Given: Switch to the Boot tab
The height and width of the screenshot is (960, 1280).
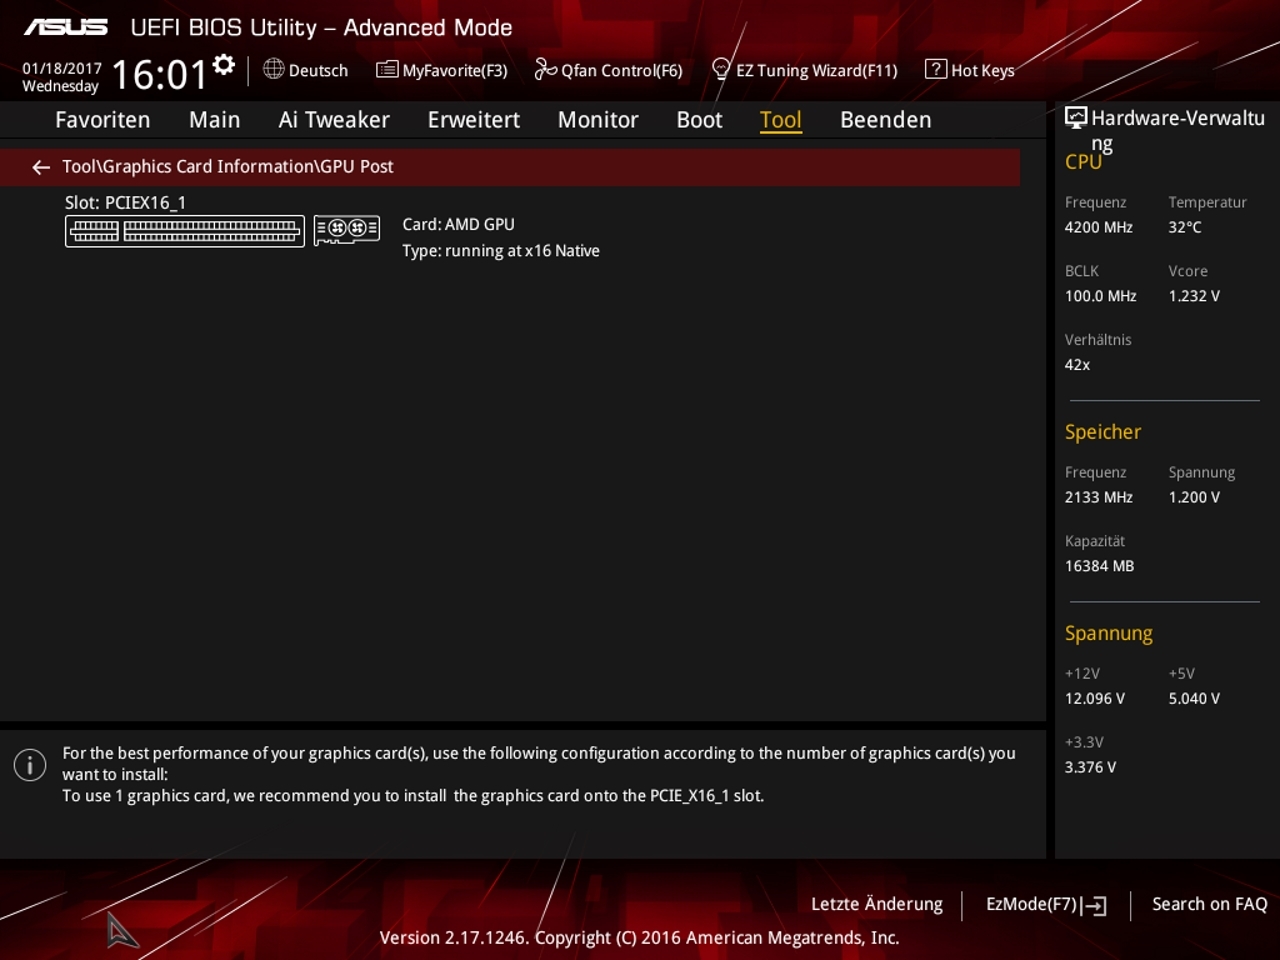Looking at the screenshot, I should (699, 120).
